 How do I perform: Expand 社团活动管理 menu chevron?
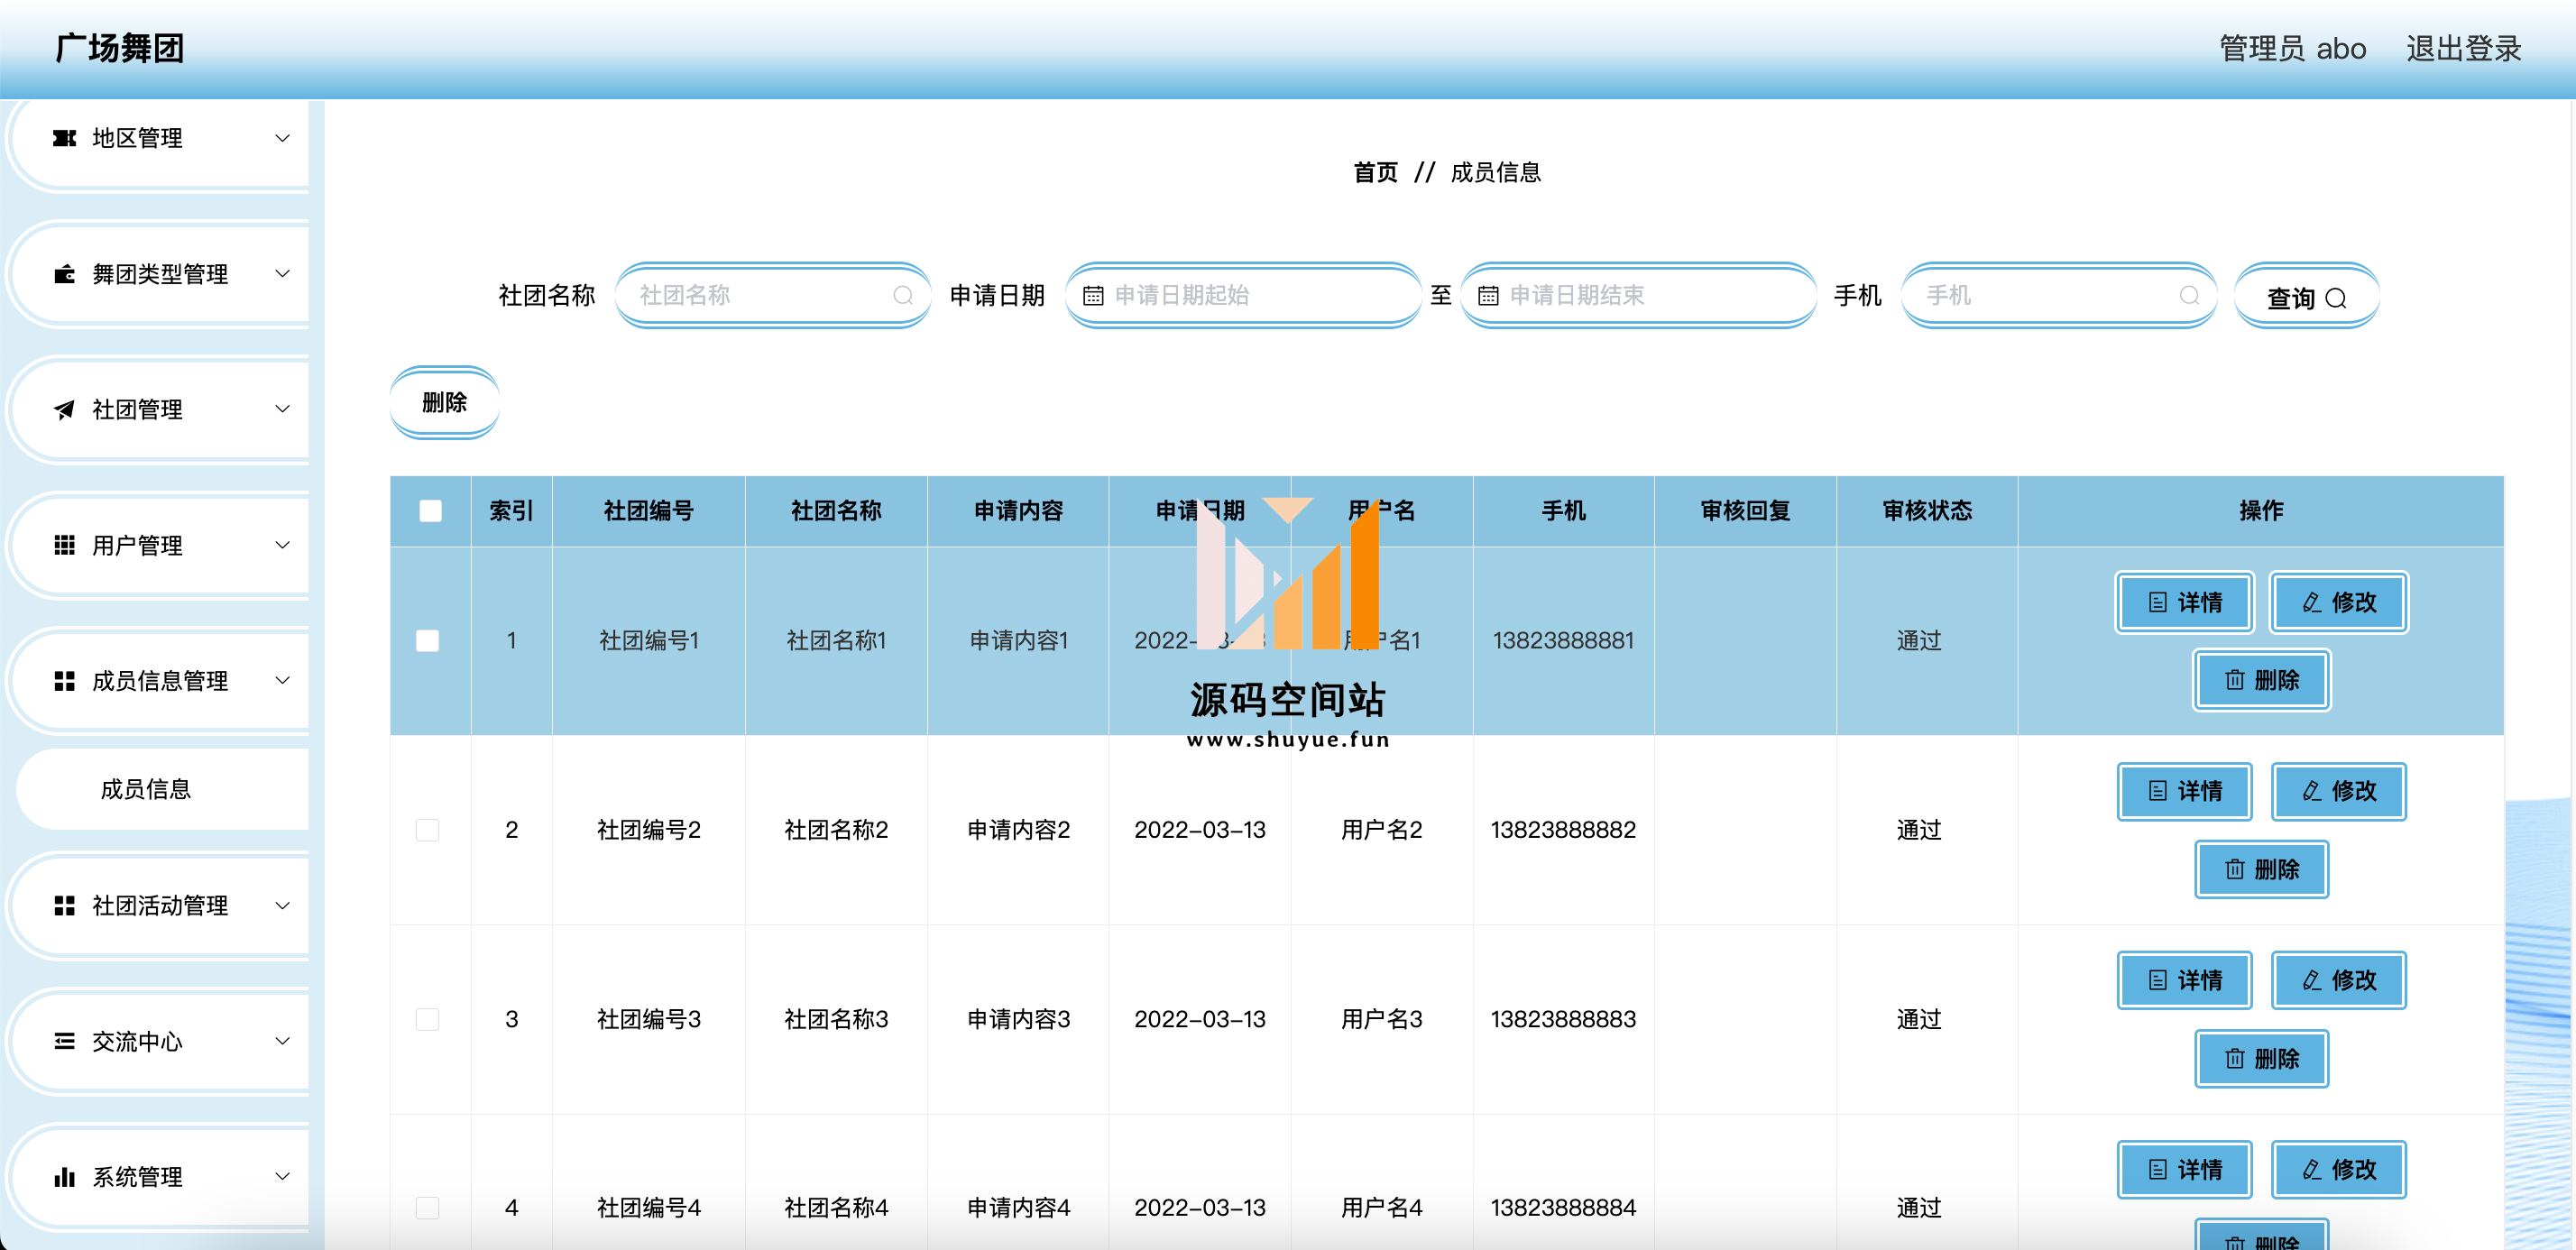click(x=283, y=905)
